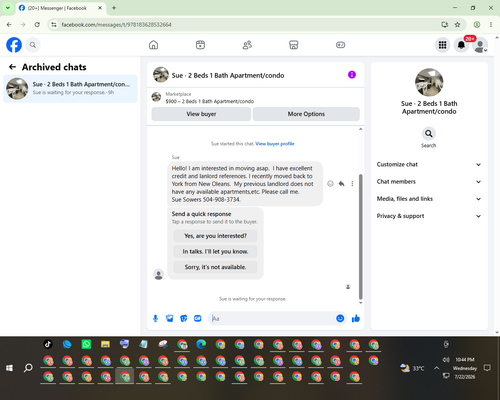Open the tab search dropdown arrow
Image resolution: width=500 pixels, height=400 pixels.
(8, 8)
